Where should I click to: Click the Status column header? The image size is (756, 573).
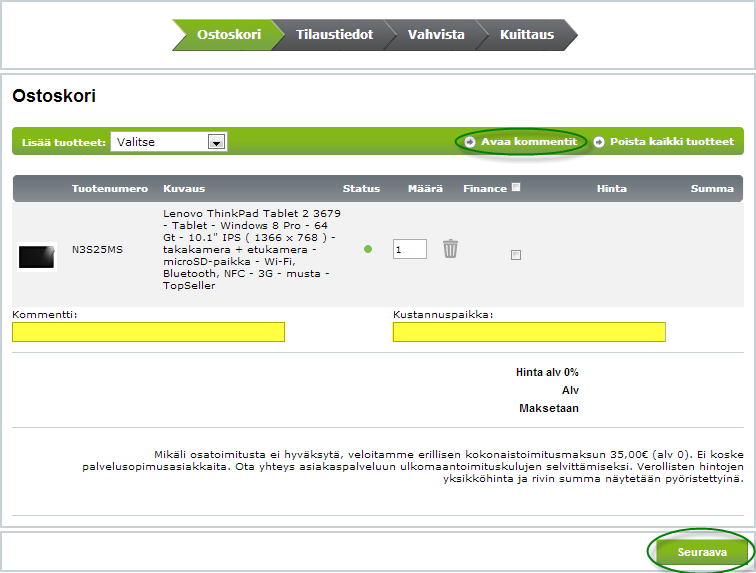click(x=361, y=189)
